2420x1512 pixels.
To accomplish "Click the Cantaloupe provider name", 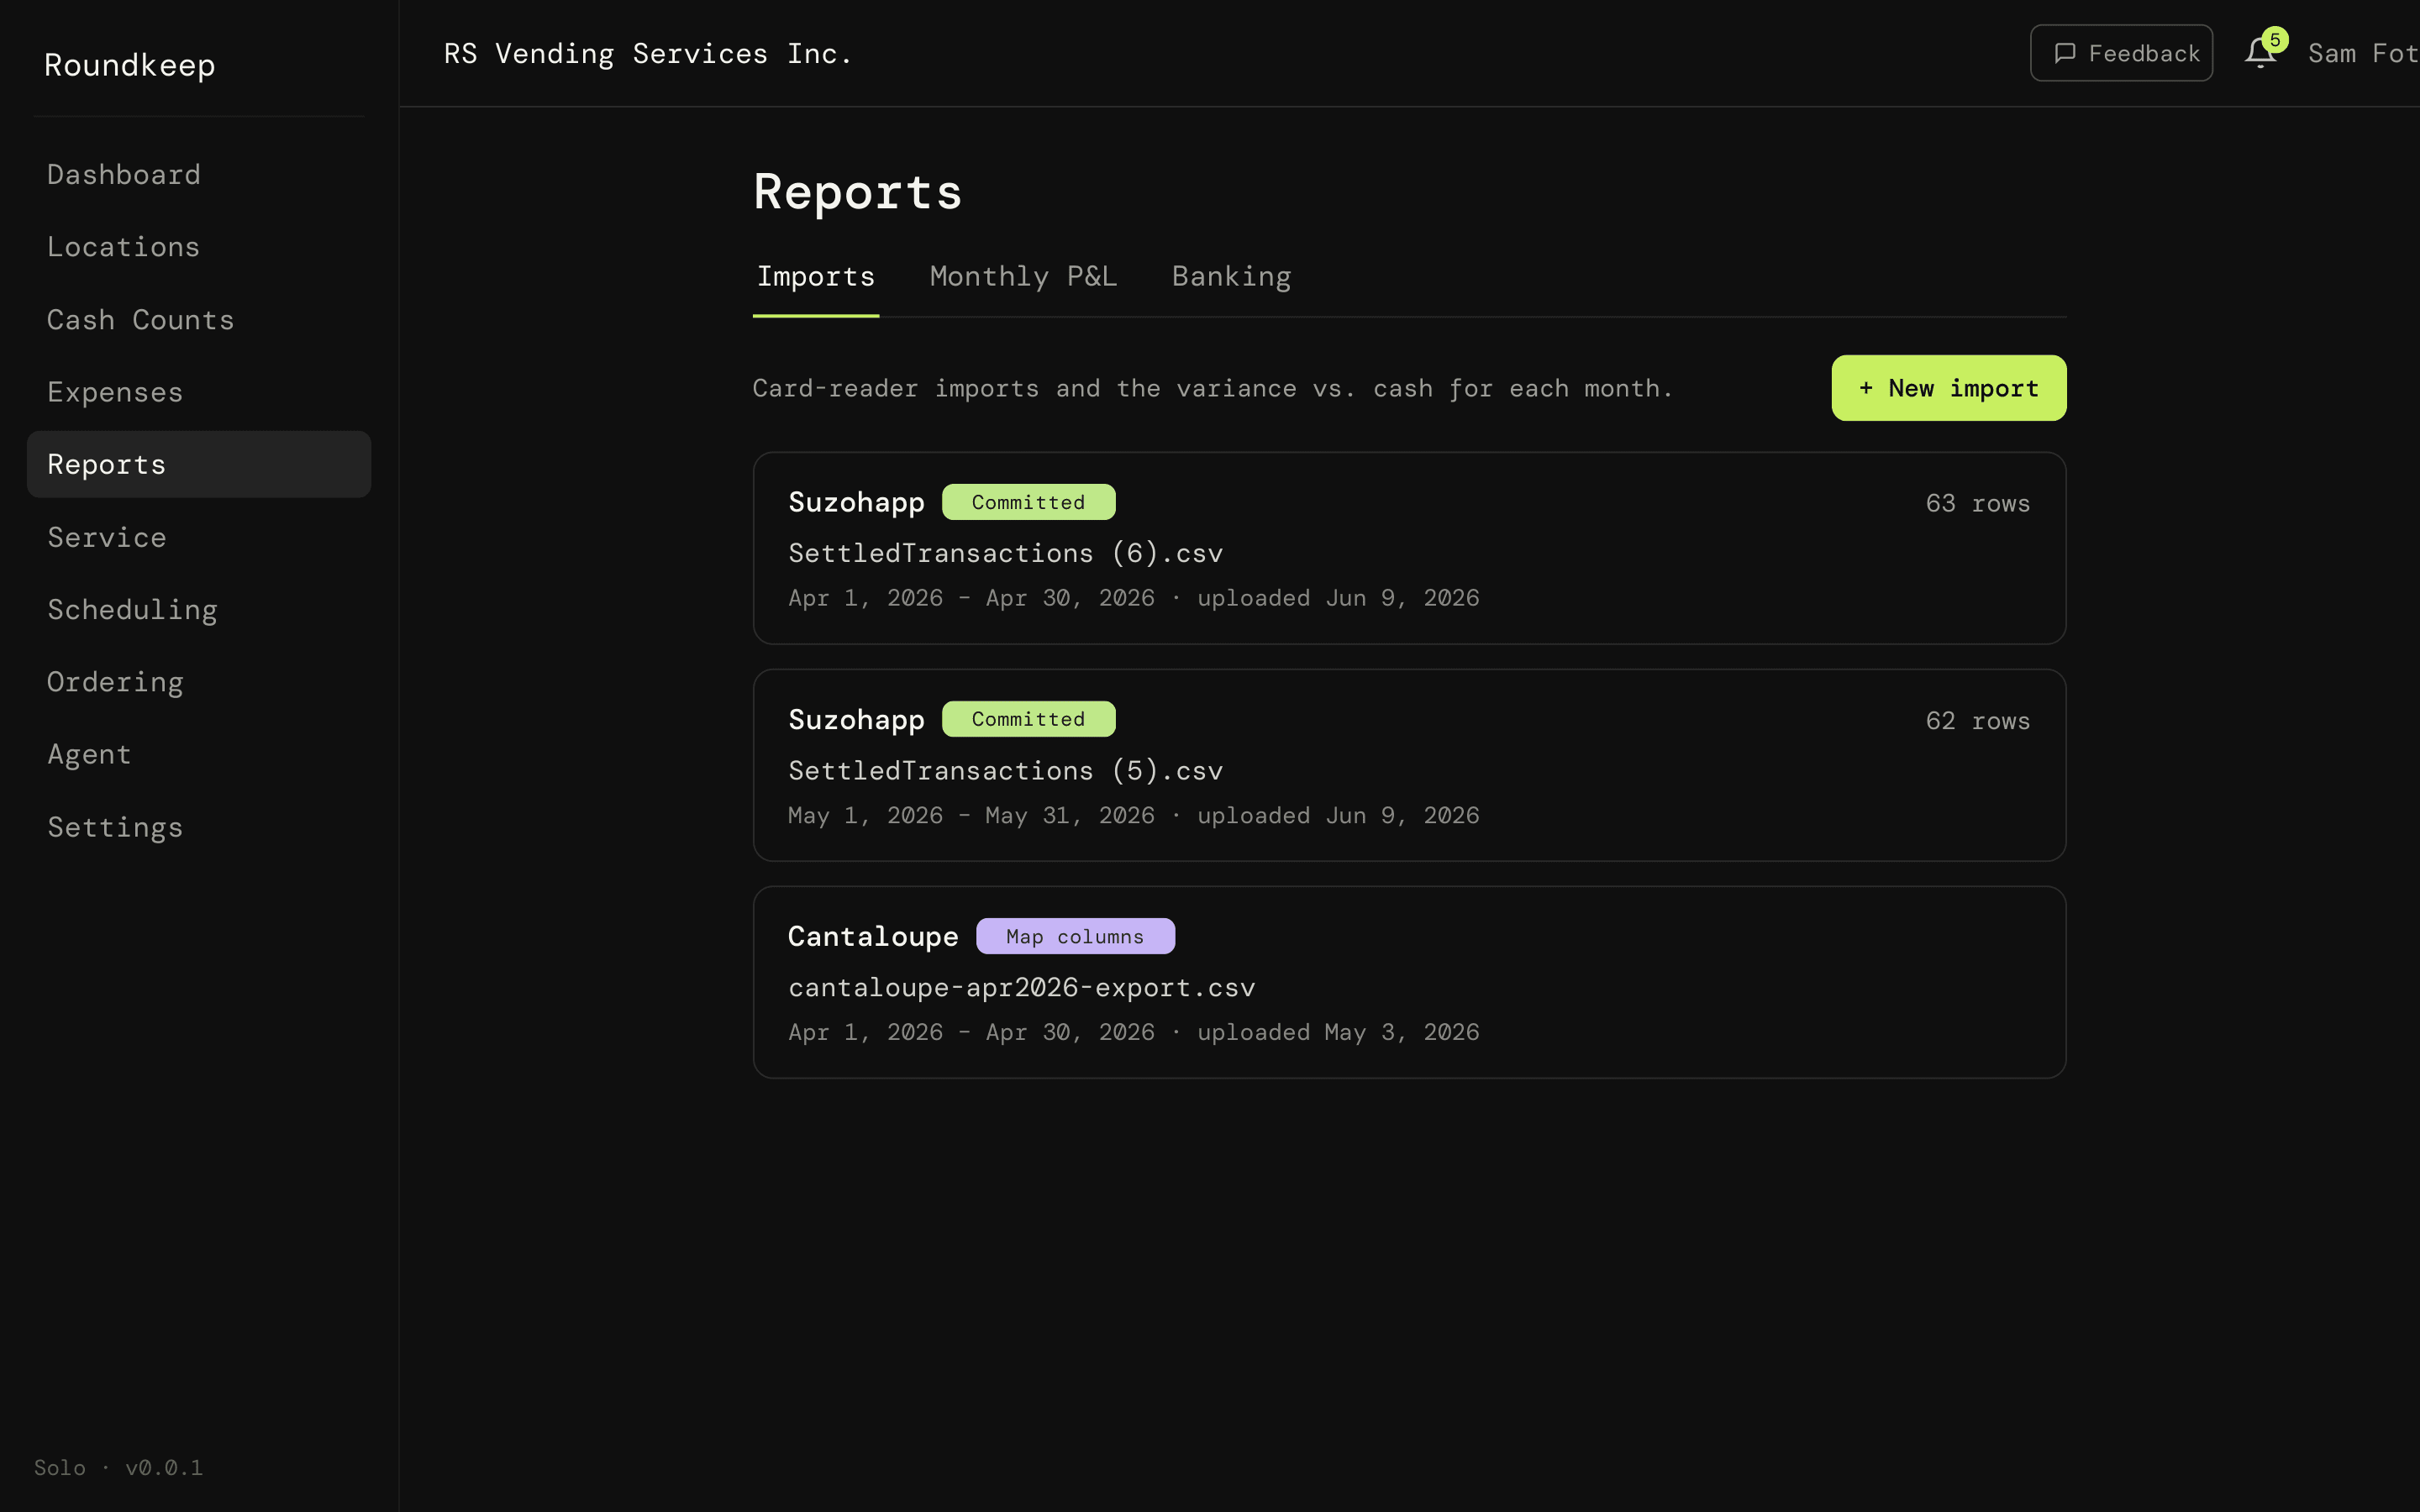I will click(x=873, y=936).
